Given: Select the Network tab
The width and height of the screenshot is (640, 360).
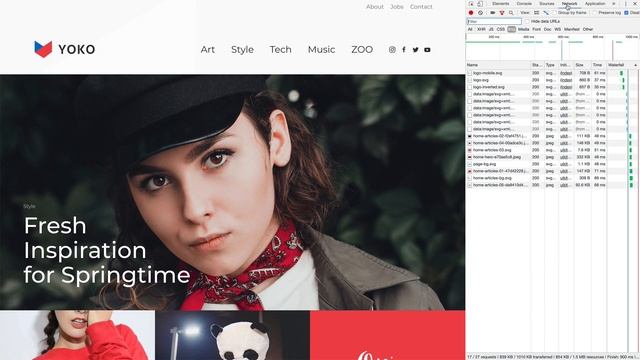Looking at the screenshot, I should pyautogui.click(x=569, y=4).
